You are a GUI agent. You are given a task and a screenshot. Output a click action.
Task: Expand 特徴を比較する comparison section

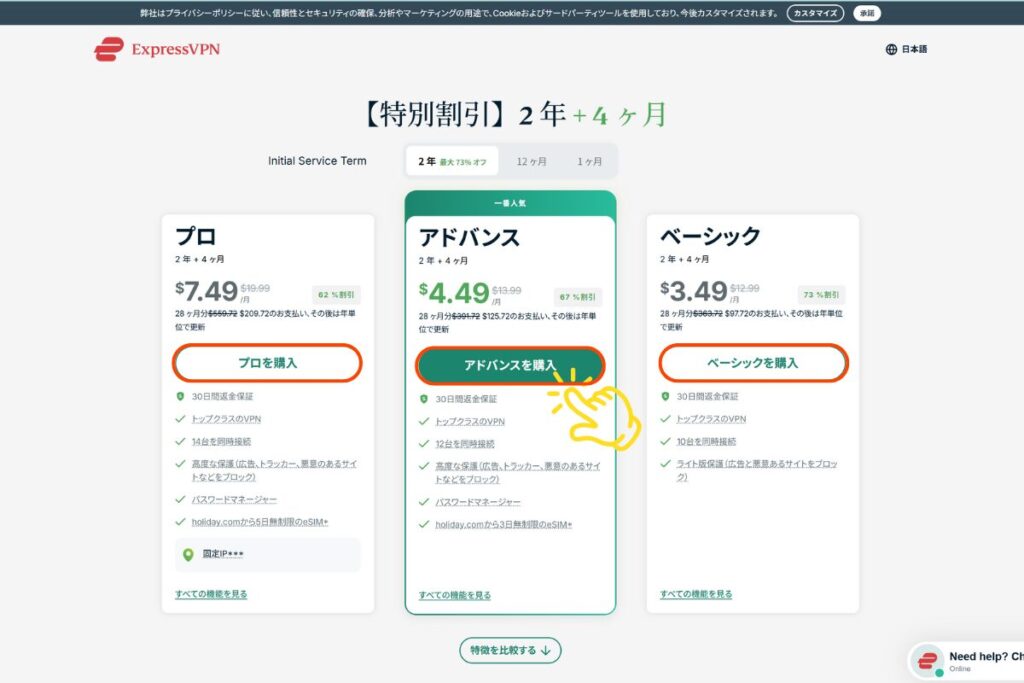coord(510,650)
